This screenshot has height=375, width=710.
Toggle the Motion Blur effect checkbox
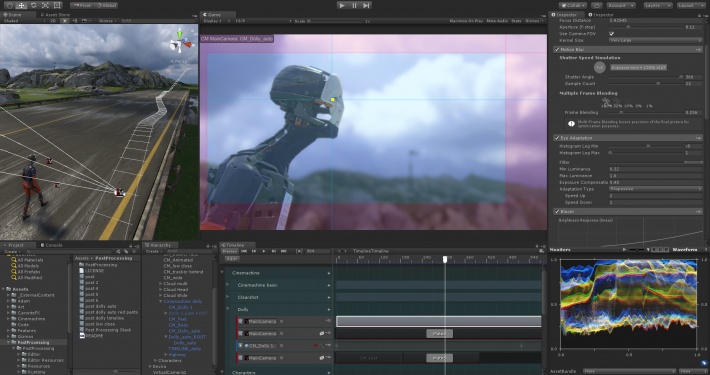pyautogui.click(x=557, y=49)
